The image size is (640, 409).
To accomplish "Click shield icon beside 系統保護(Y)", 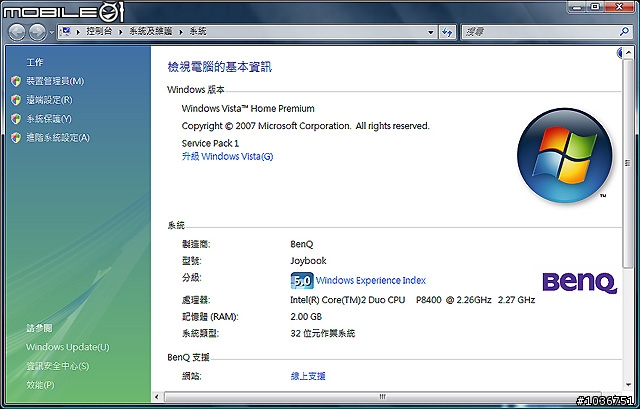I will 16,119.
